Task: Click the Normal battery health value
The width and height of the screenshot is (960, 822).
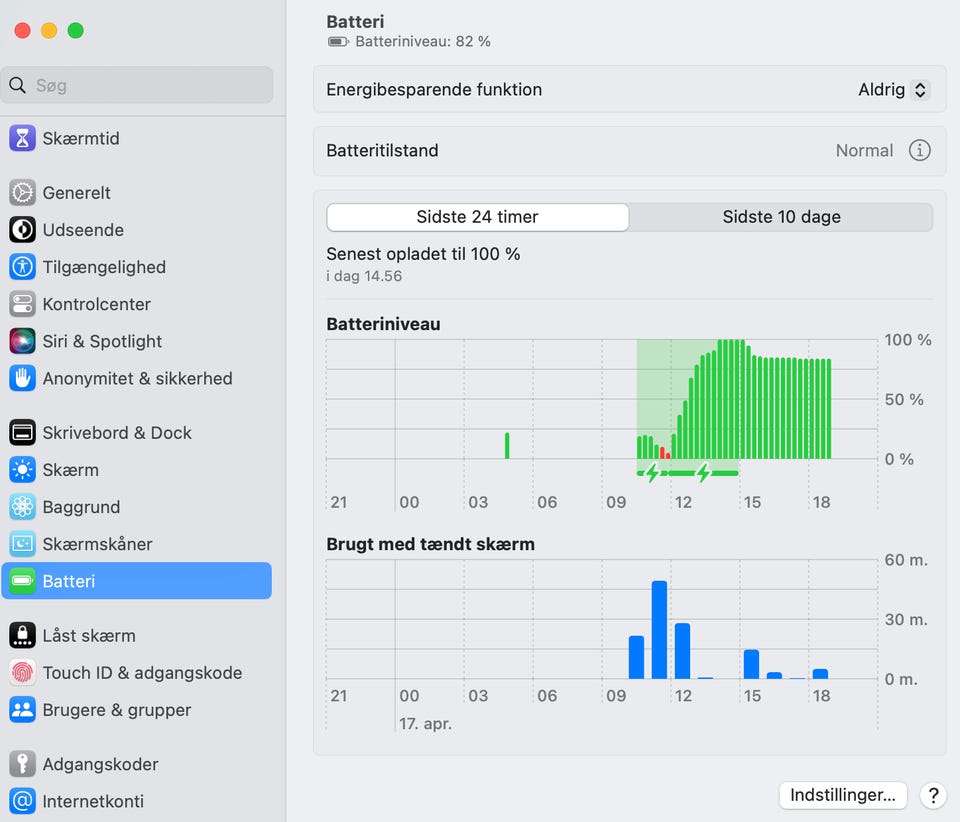Action: 864,151
